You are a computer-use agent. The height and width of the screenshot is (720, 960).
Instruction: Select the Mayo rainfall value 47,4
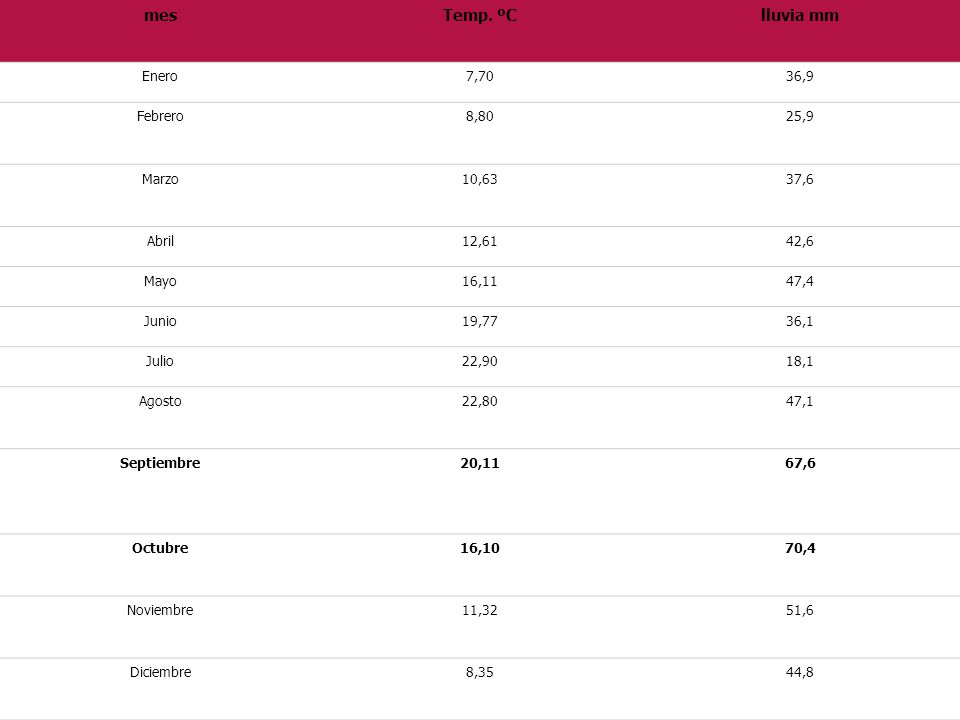coord(800,282)
